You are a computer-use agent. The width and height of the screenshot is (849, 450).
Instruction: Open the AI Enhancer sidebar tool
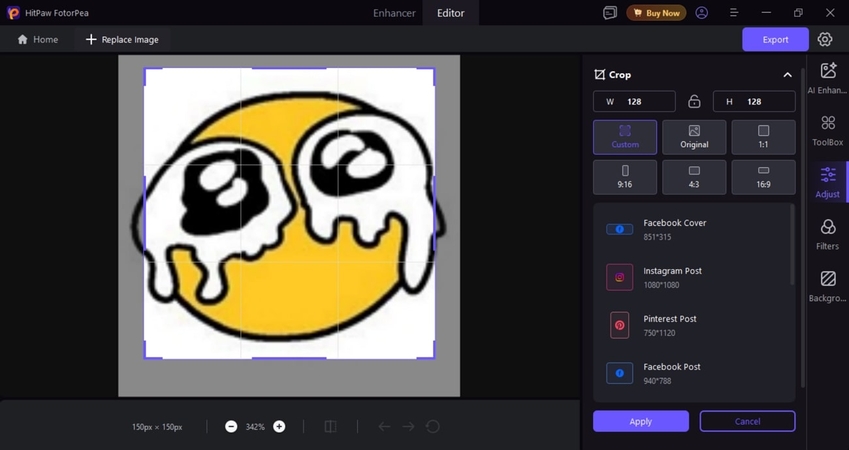click(x=827, y=78)
